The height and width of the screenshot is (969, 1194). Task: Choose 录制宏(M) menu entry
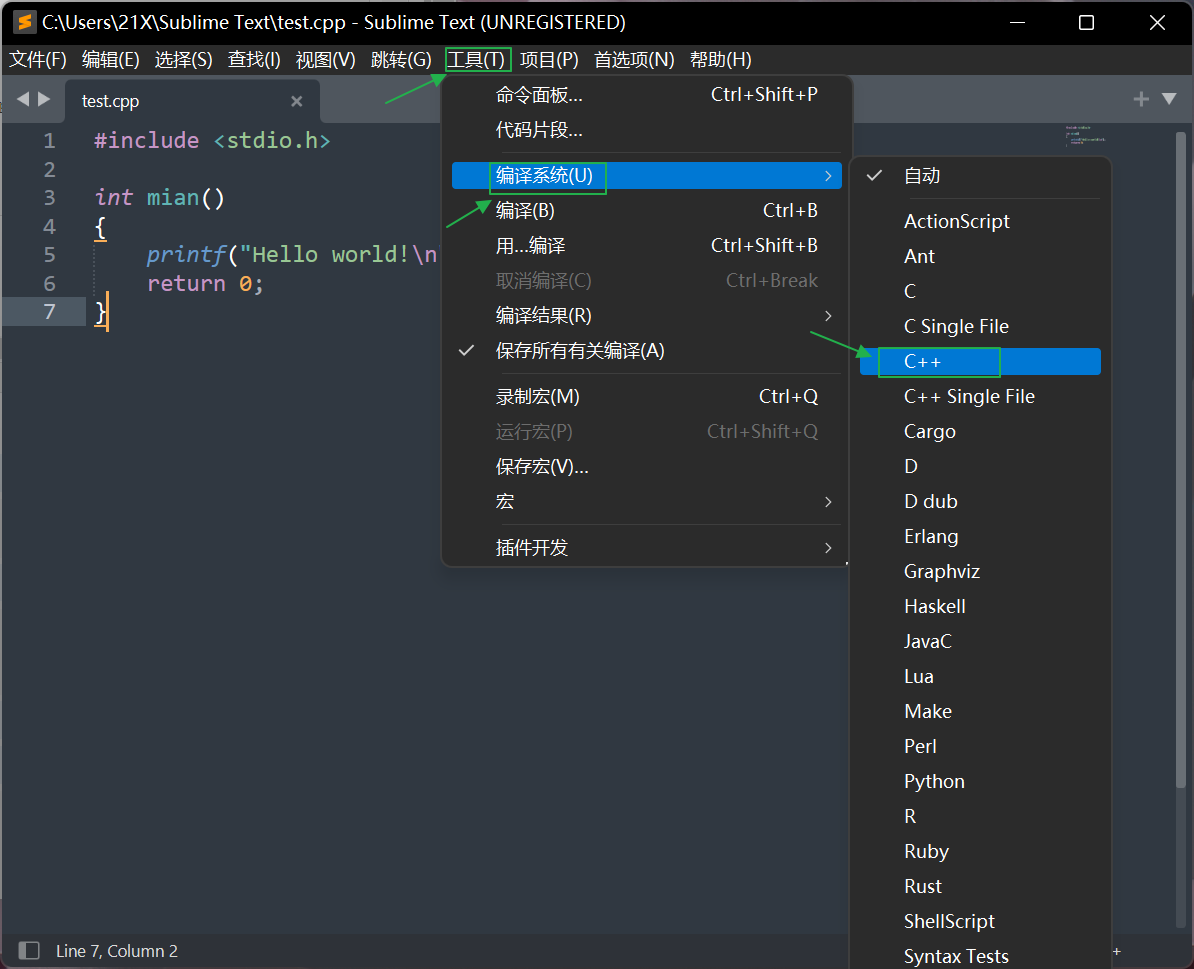[x=646, y=397]
